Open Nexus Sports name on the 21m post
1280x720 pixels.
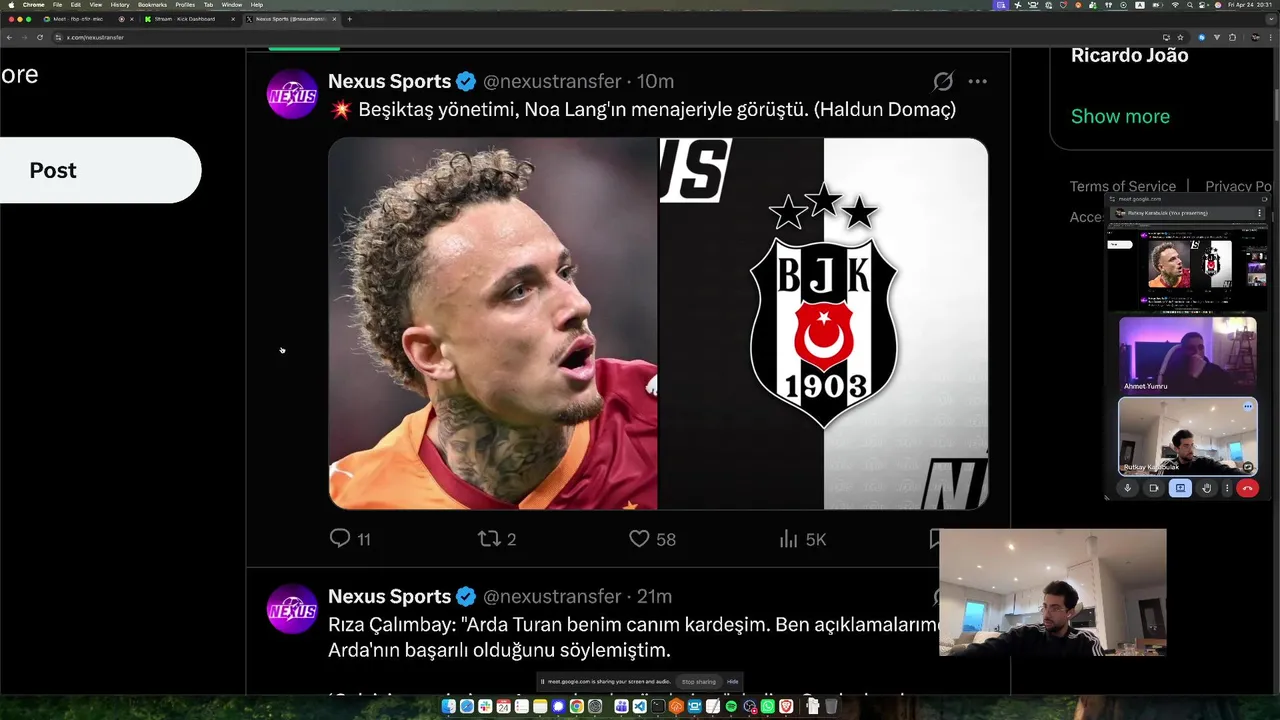pos(390,596)
